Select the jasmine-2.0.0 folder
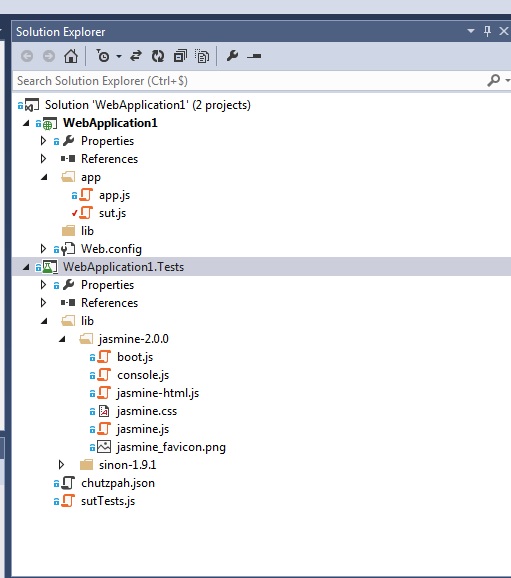Screen dimensions: 511x578 pyautogui.click(x=133, y=339)
